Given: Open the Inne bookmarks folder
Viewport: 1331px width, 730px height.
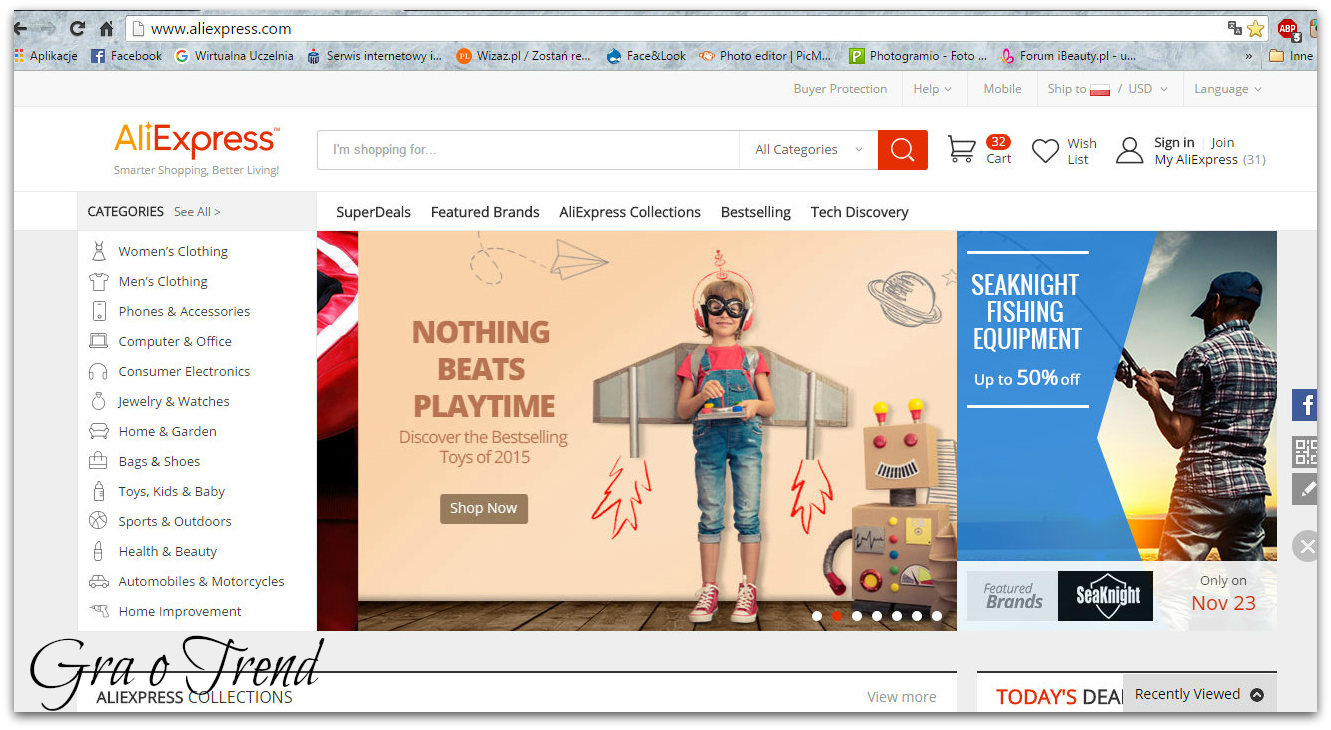Looking at the screenshot, I should tap(1291, 56).
